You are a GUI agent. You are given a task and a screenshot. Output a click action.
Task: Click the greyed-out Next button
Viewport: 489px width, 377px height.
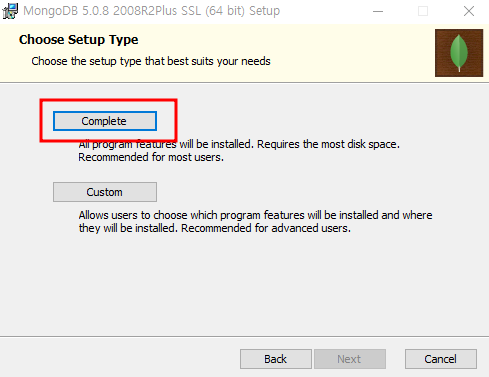point(350,359)
